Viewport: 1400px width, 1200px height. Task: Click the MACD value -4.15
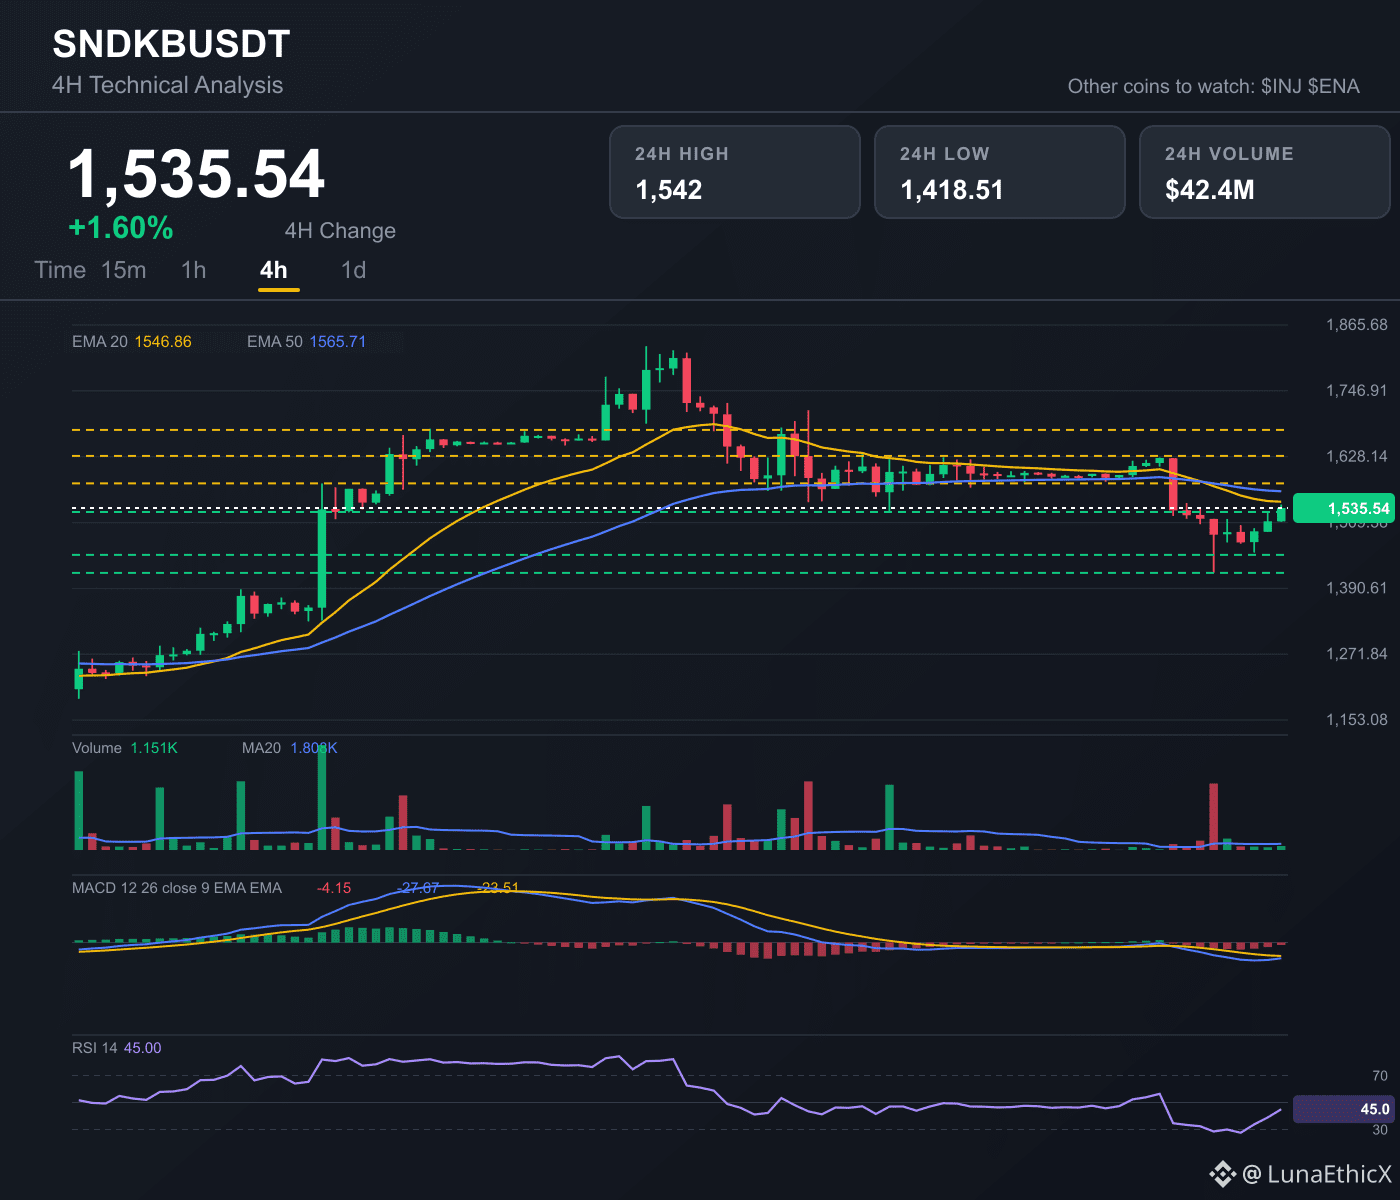[334, 888]
